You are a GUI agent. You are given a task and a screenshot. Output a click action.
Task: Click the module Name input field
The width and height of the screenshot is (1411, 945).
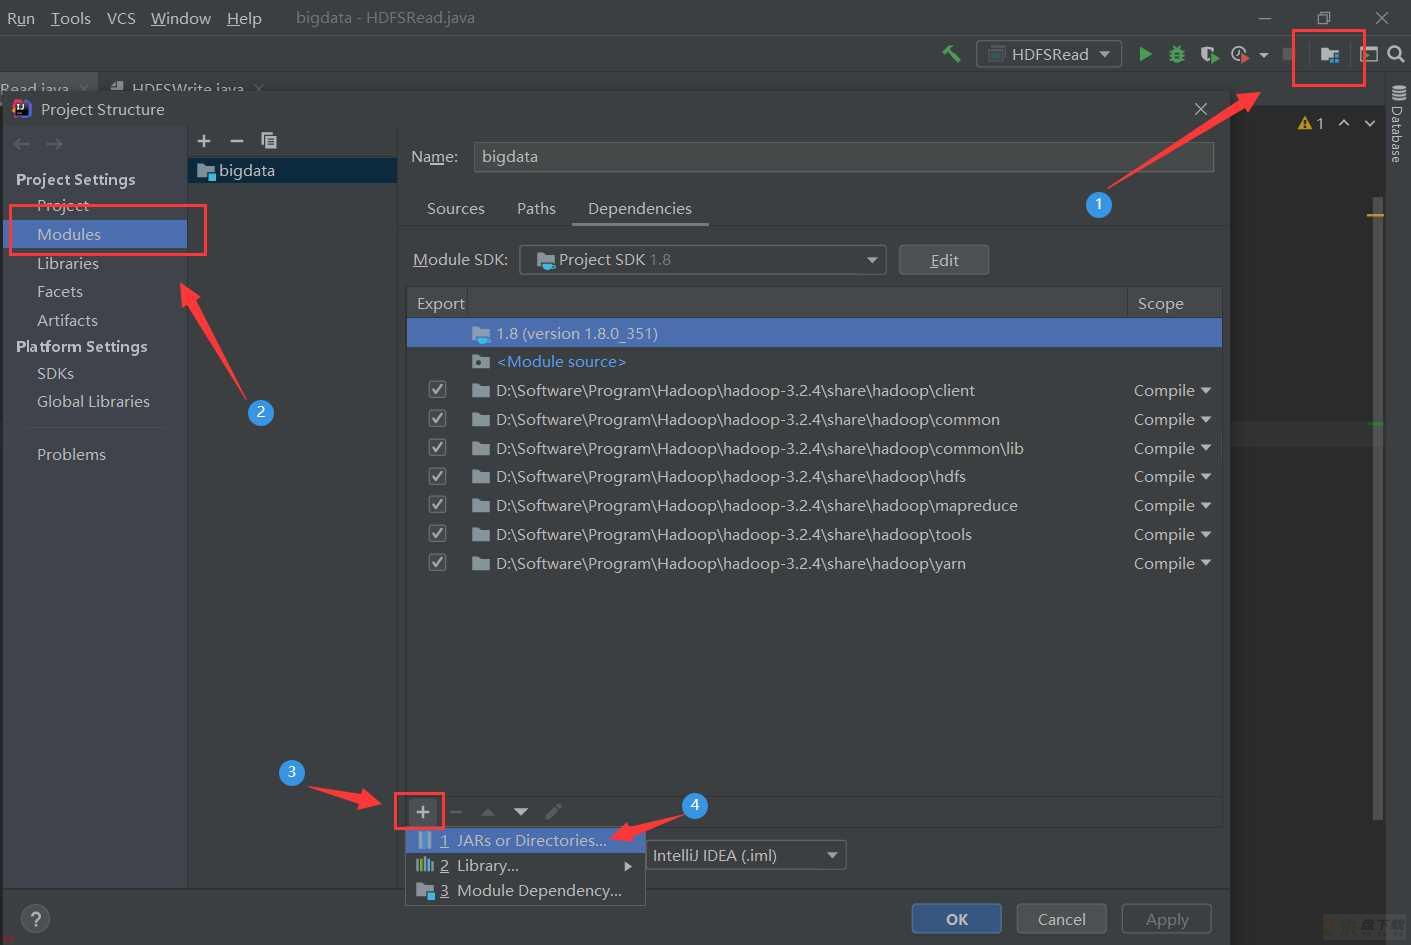click(x=844, y=156)
